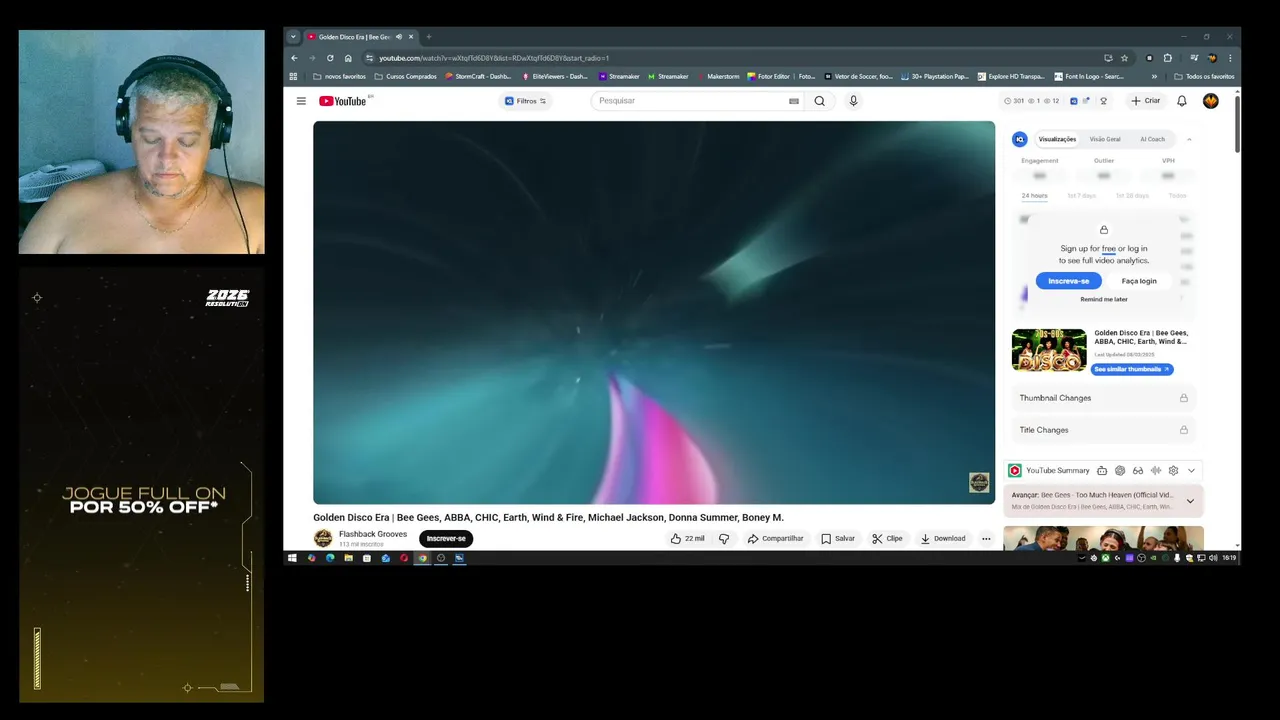Screen dimensions: 1280x720
Task: Subscribe via the Inscrever-se channel button
Action: point(446,538)
